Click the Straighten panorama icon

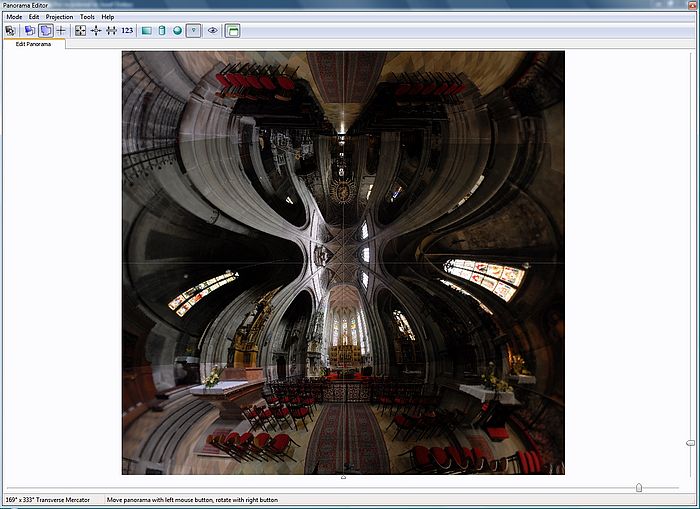pyautogui.click(x=111, y=31)
